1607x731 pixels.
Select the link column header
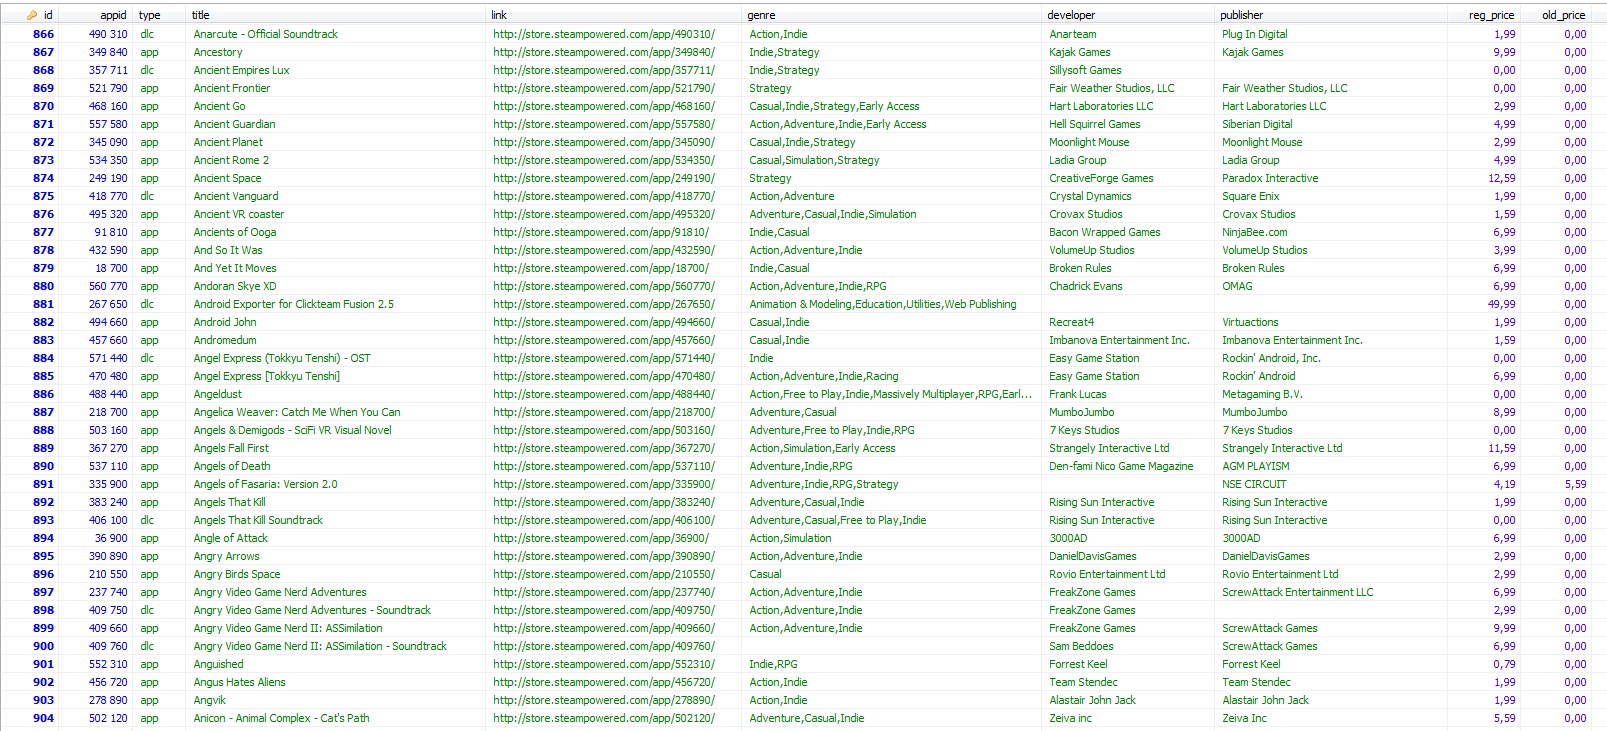499,15
